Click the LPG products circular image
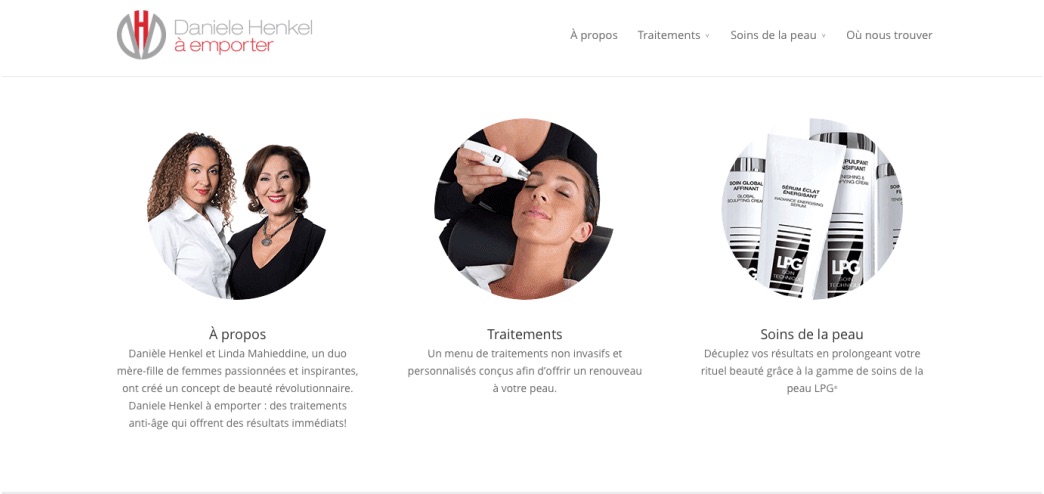The image size is (1044, 494). pos(812,209)
